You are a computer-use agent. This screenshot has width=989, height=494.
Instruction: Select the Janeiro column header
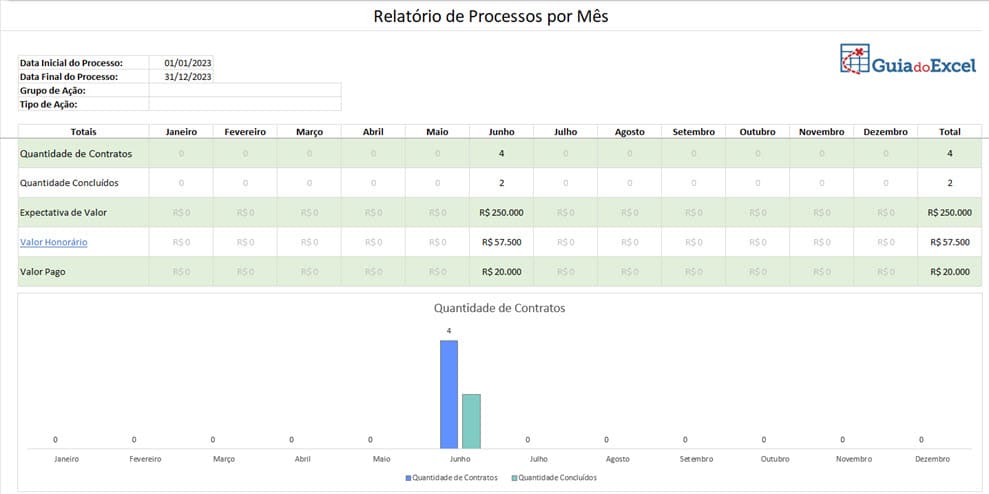click(x=181, y=132)
